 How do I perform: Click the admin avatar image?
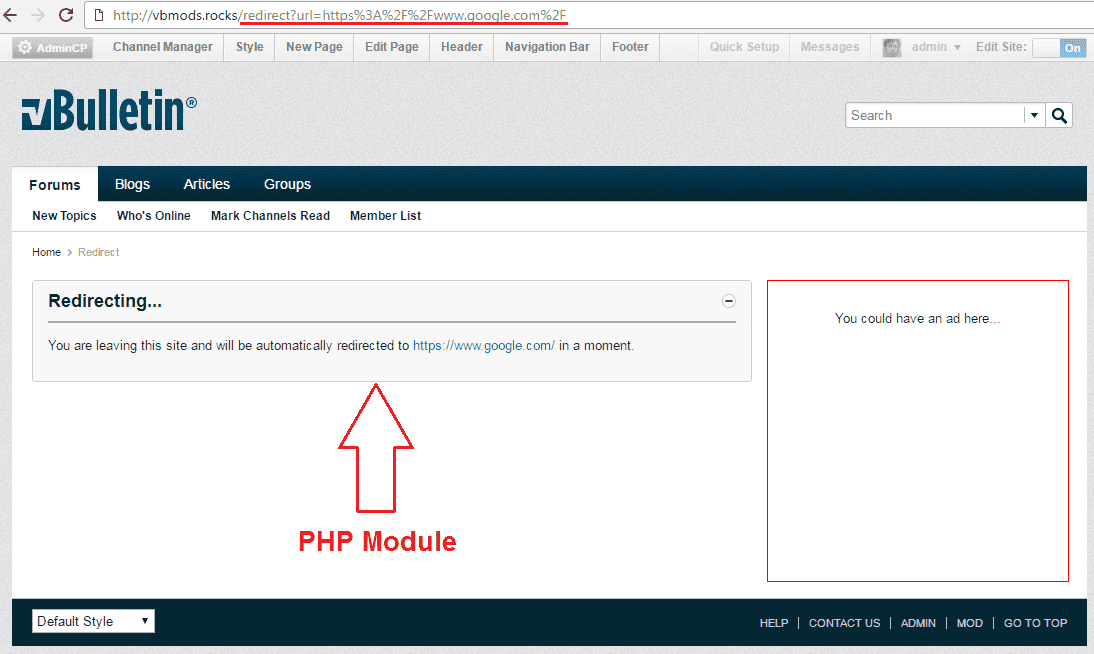tap(892, 47)
